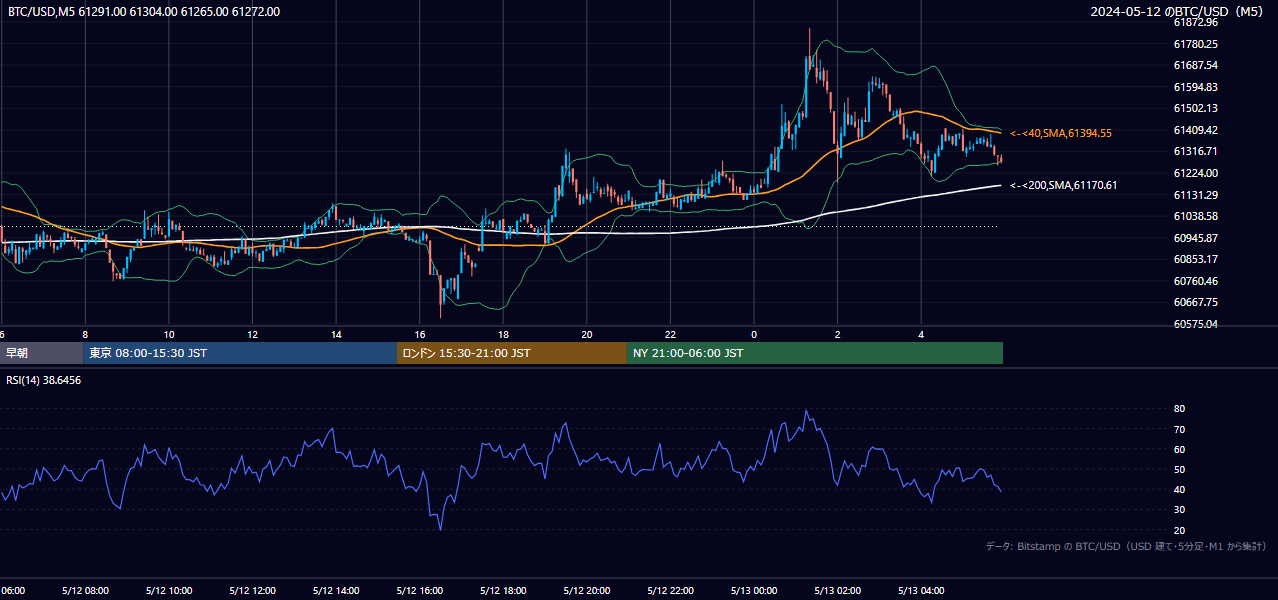This screenshot has height=600, width=1278.
Task: Click hour tick 22 under the price chart
Action: click(670, 334)
